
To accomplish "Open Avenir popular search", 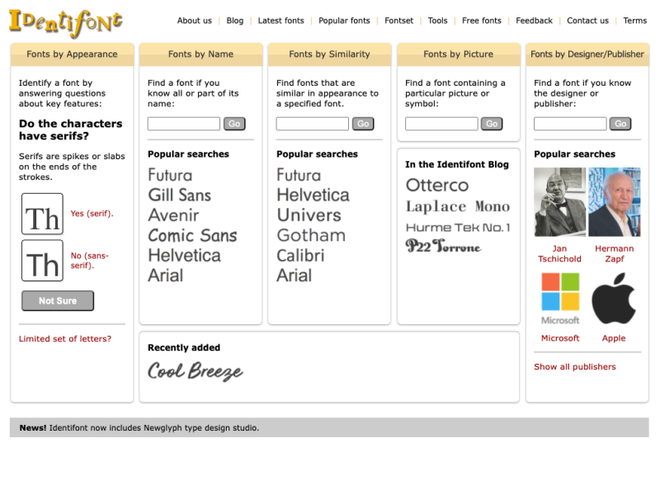I will click(173, 216).
